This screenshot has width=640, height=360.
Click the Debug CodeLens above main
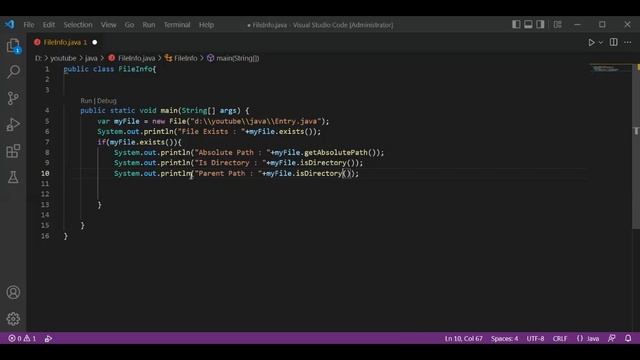pyautogui.click(x=107, y=101)
